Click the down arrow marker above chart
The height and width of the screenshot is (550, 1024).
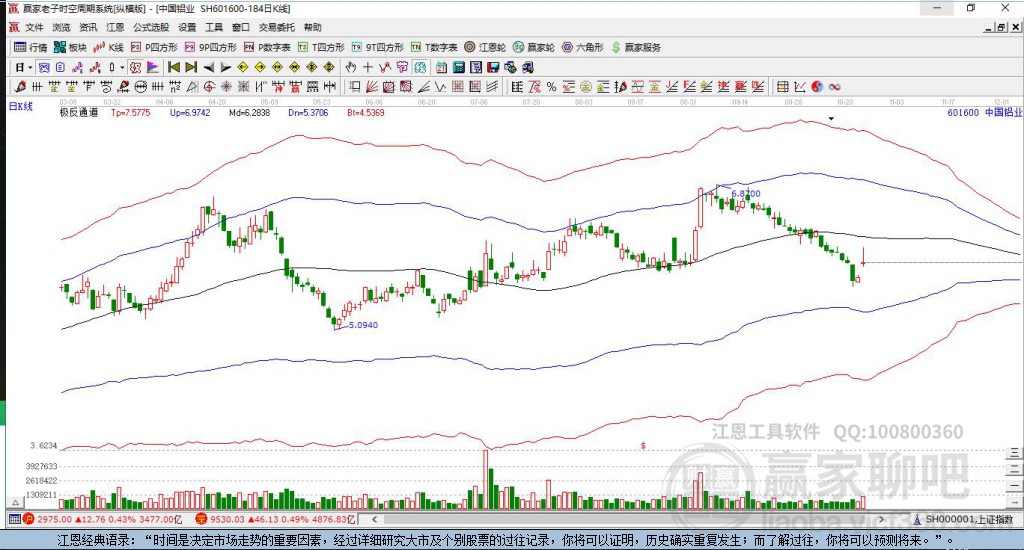click(x=831, y=119)
